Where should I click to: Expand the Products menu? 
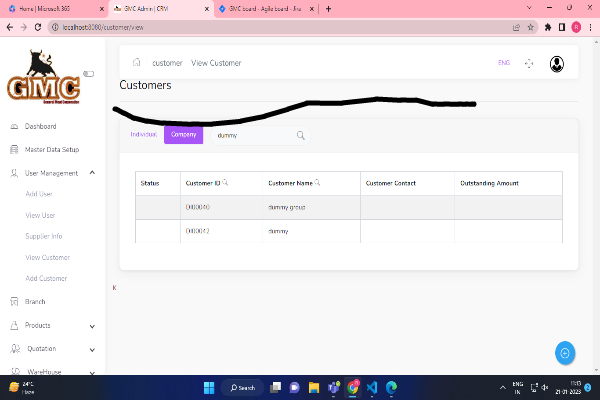92,325
